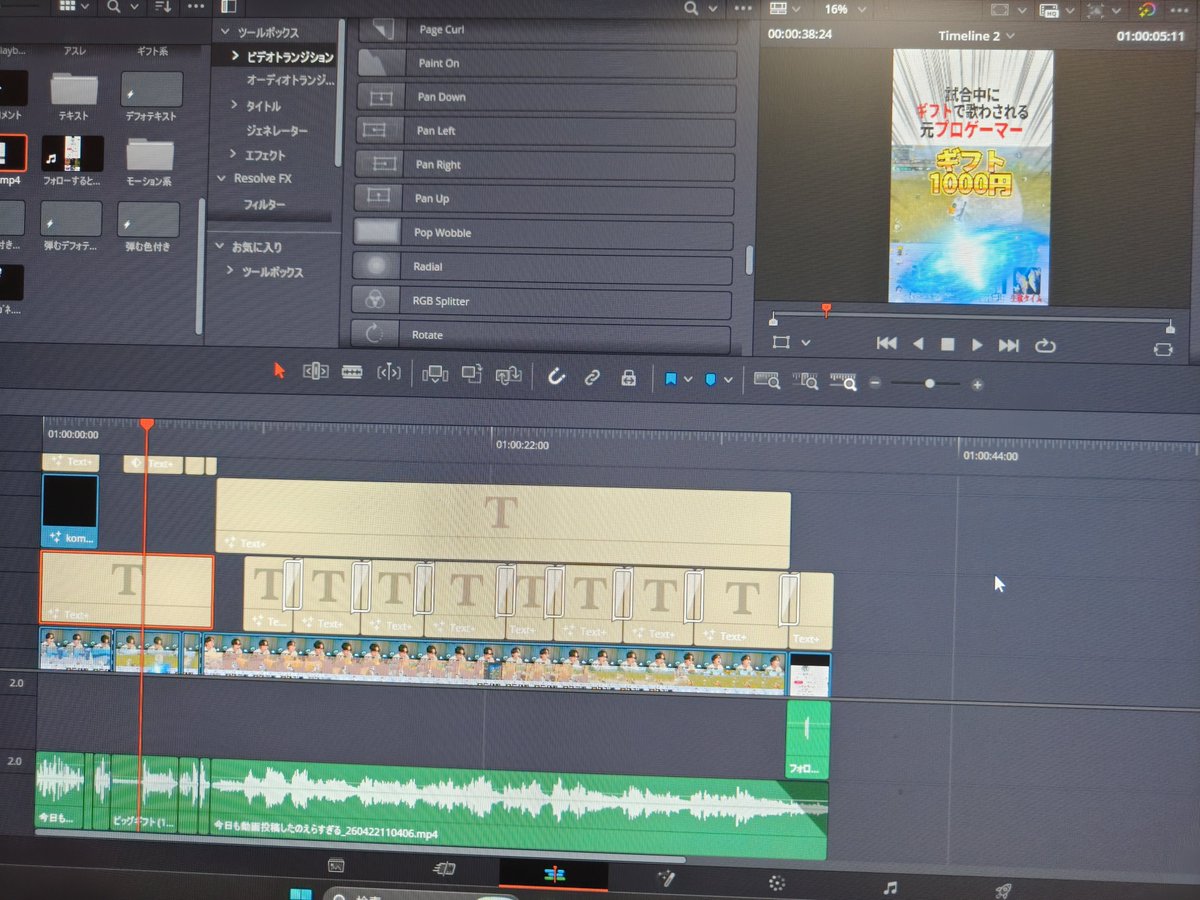Add a blue flag to the clip
This screenshot has height=900, width=1200.
pos(671,379)
